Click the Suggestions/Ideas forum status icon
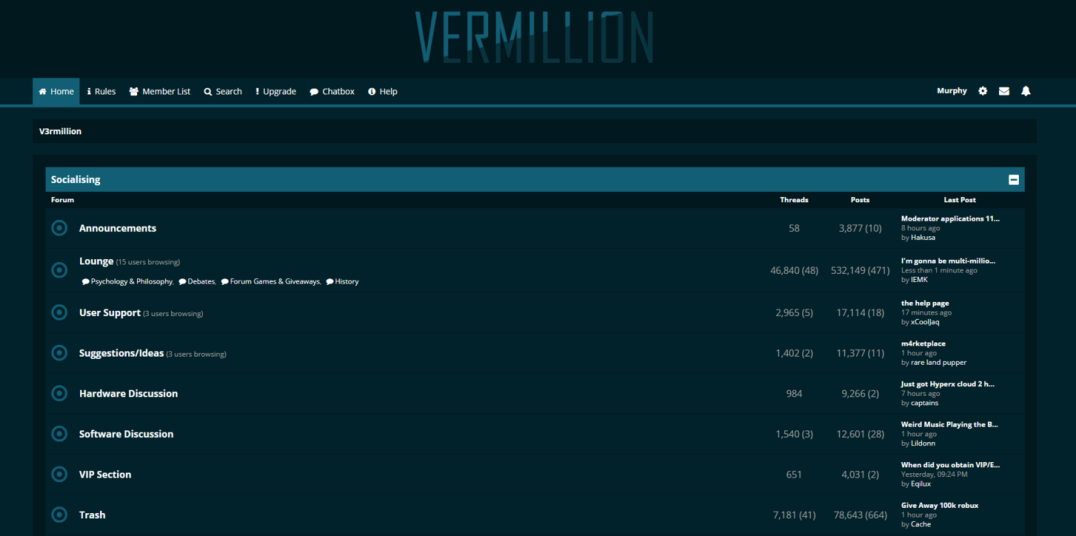The height and width of the screenshot is (536, 1076). pyautogui.click(x=60, y=353)
